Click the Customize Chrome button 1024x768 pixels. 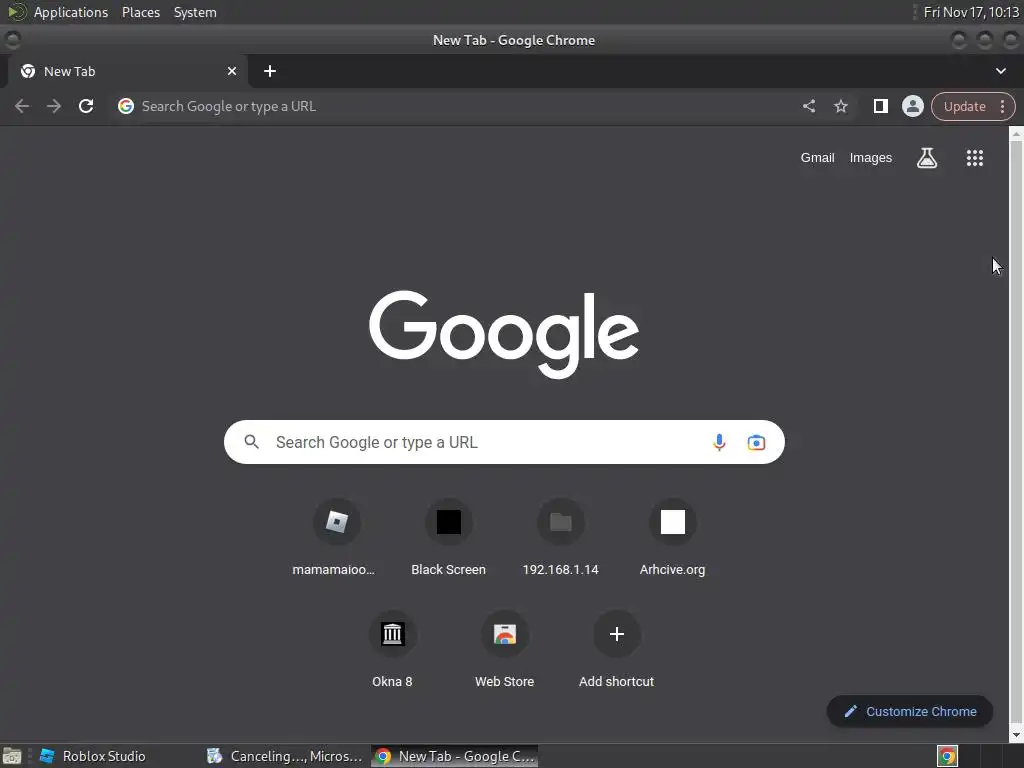910,712
